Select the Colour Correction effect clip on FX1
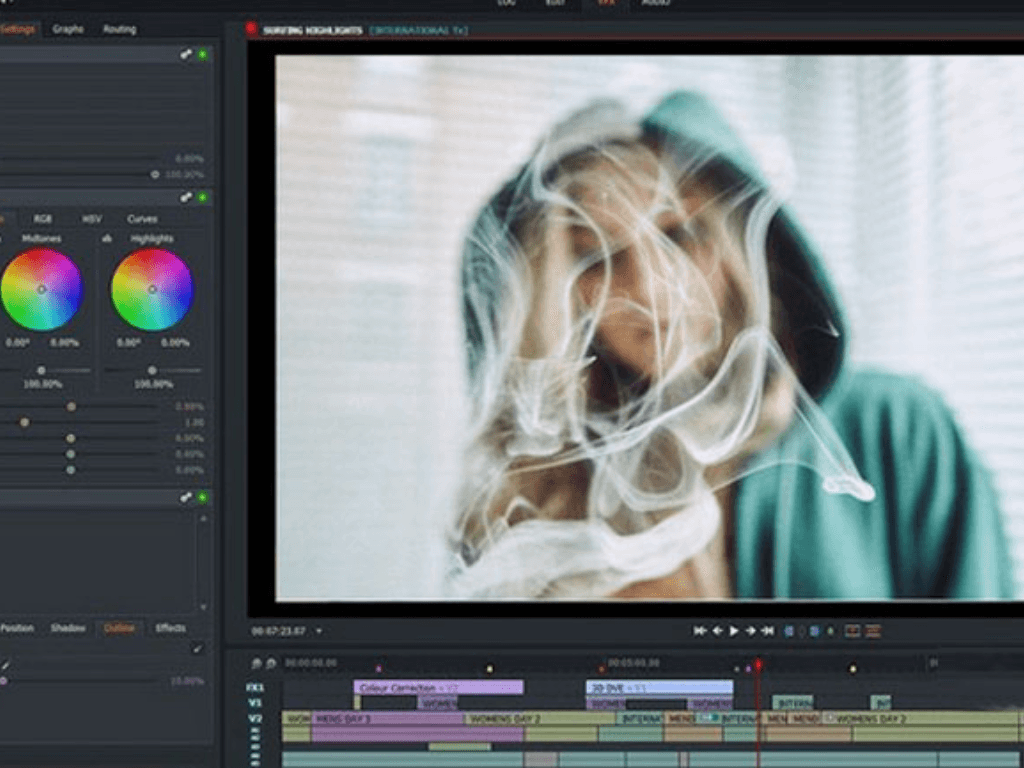The width and height of the screenshot is (1024, 768). coord(438,687)
